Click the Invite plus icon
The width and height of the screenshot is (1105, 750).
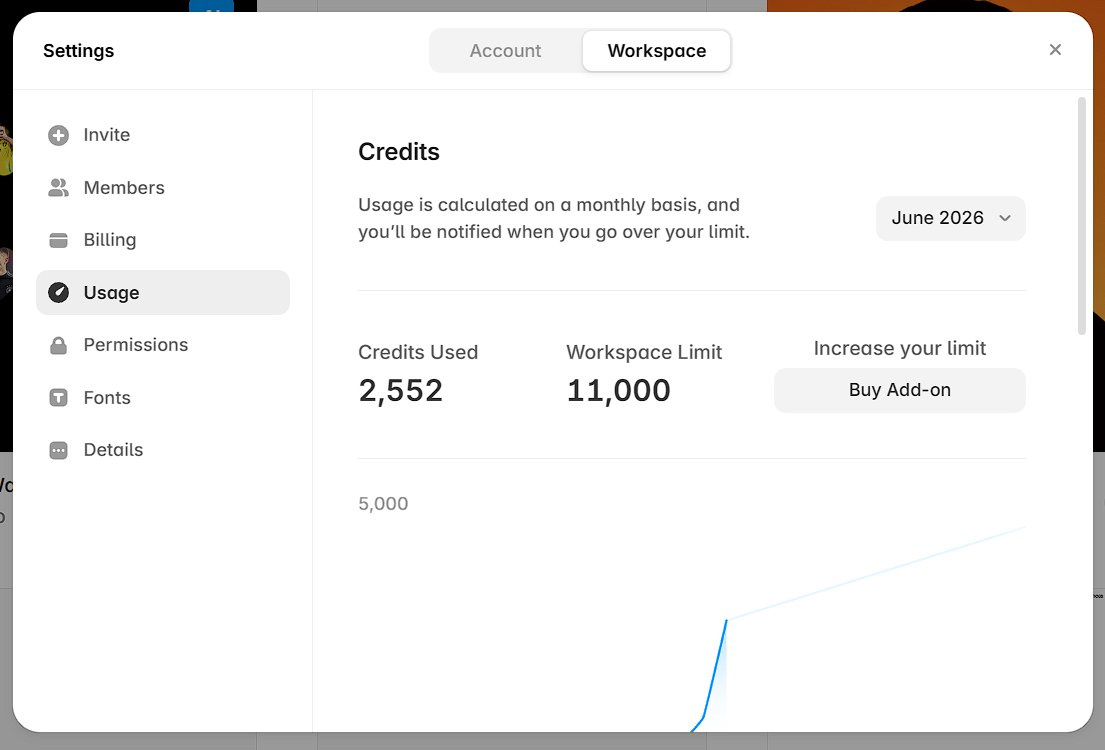[x=58, y=135]
